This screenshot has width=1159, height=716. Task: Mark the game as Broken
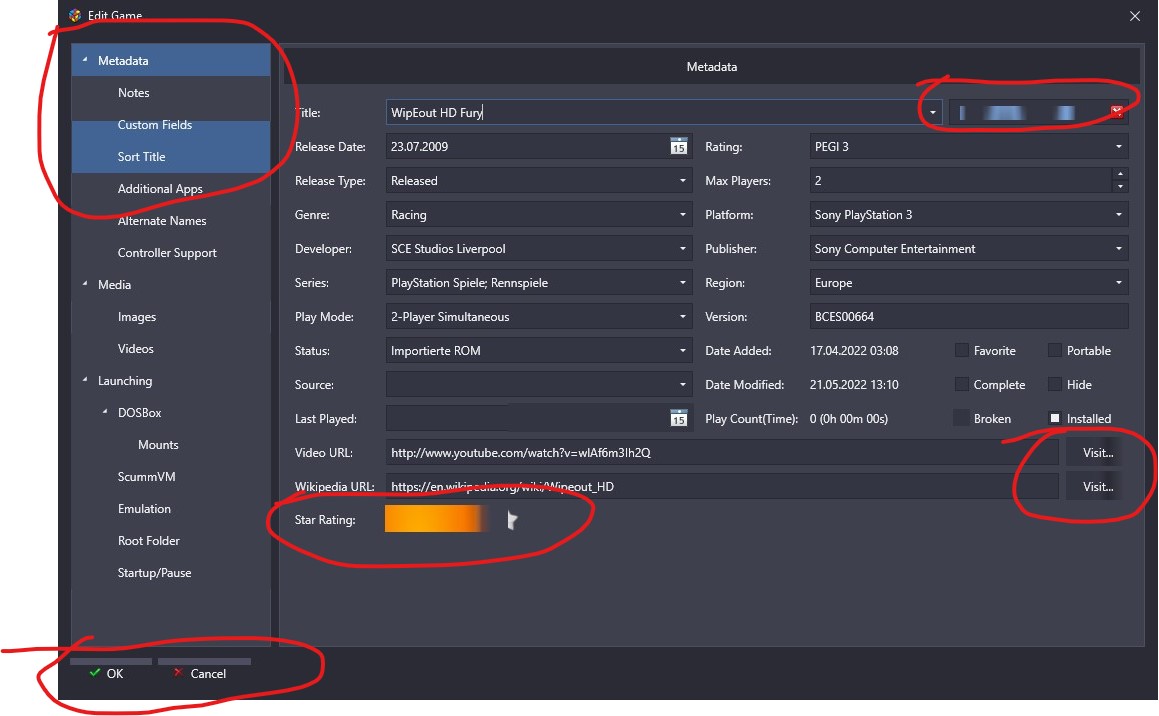pos(962,418)
